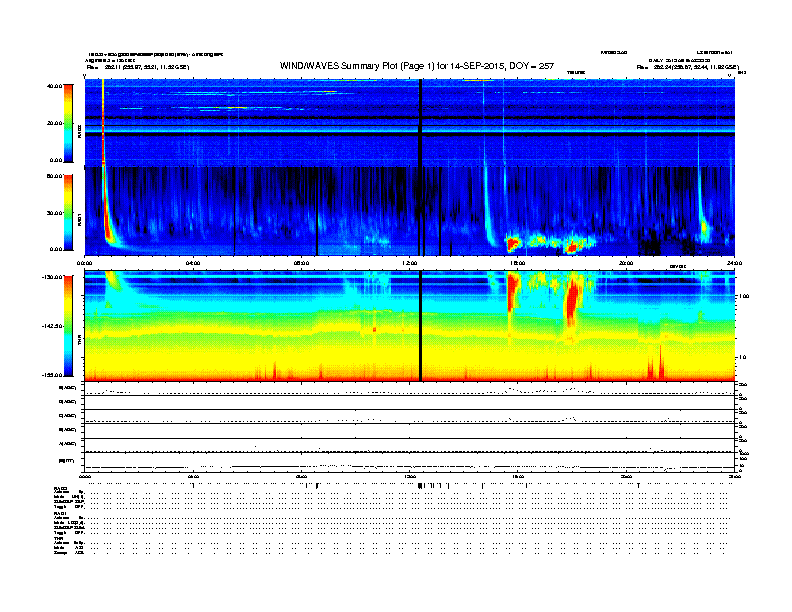Image resolution: width=792 pixels, height=612 pixels.
Task: Click the top line plot panel below TNR
Action: coord(410,388)
